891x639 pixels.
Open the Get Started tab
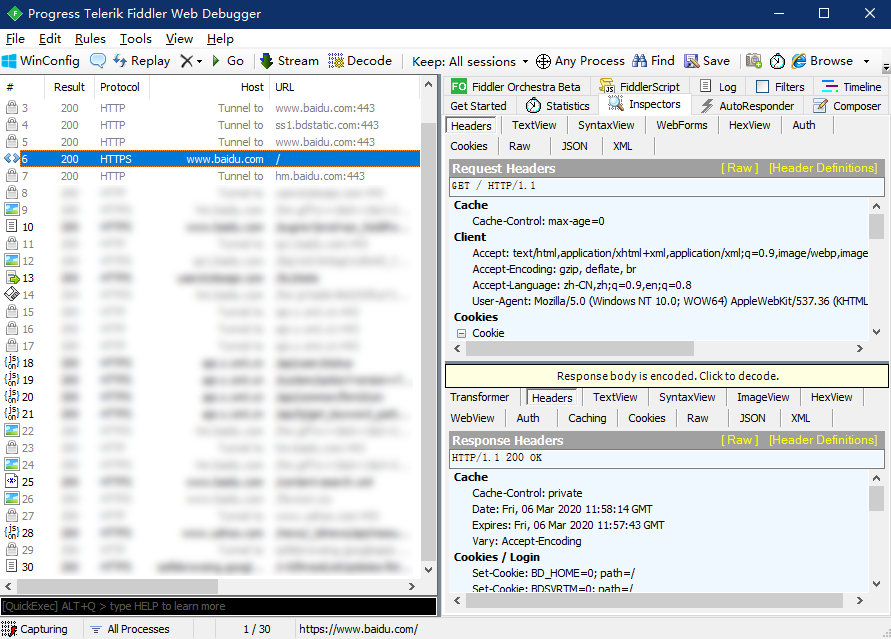tap(478, 106)
